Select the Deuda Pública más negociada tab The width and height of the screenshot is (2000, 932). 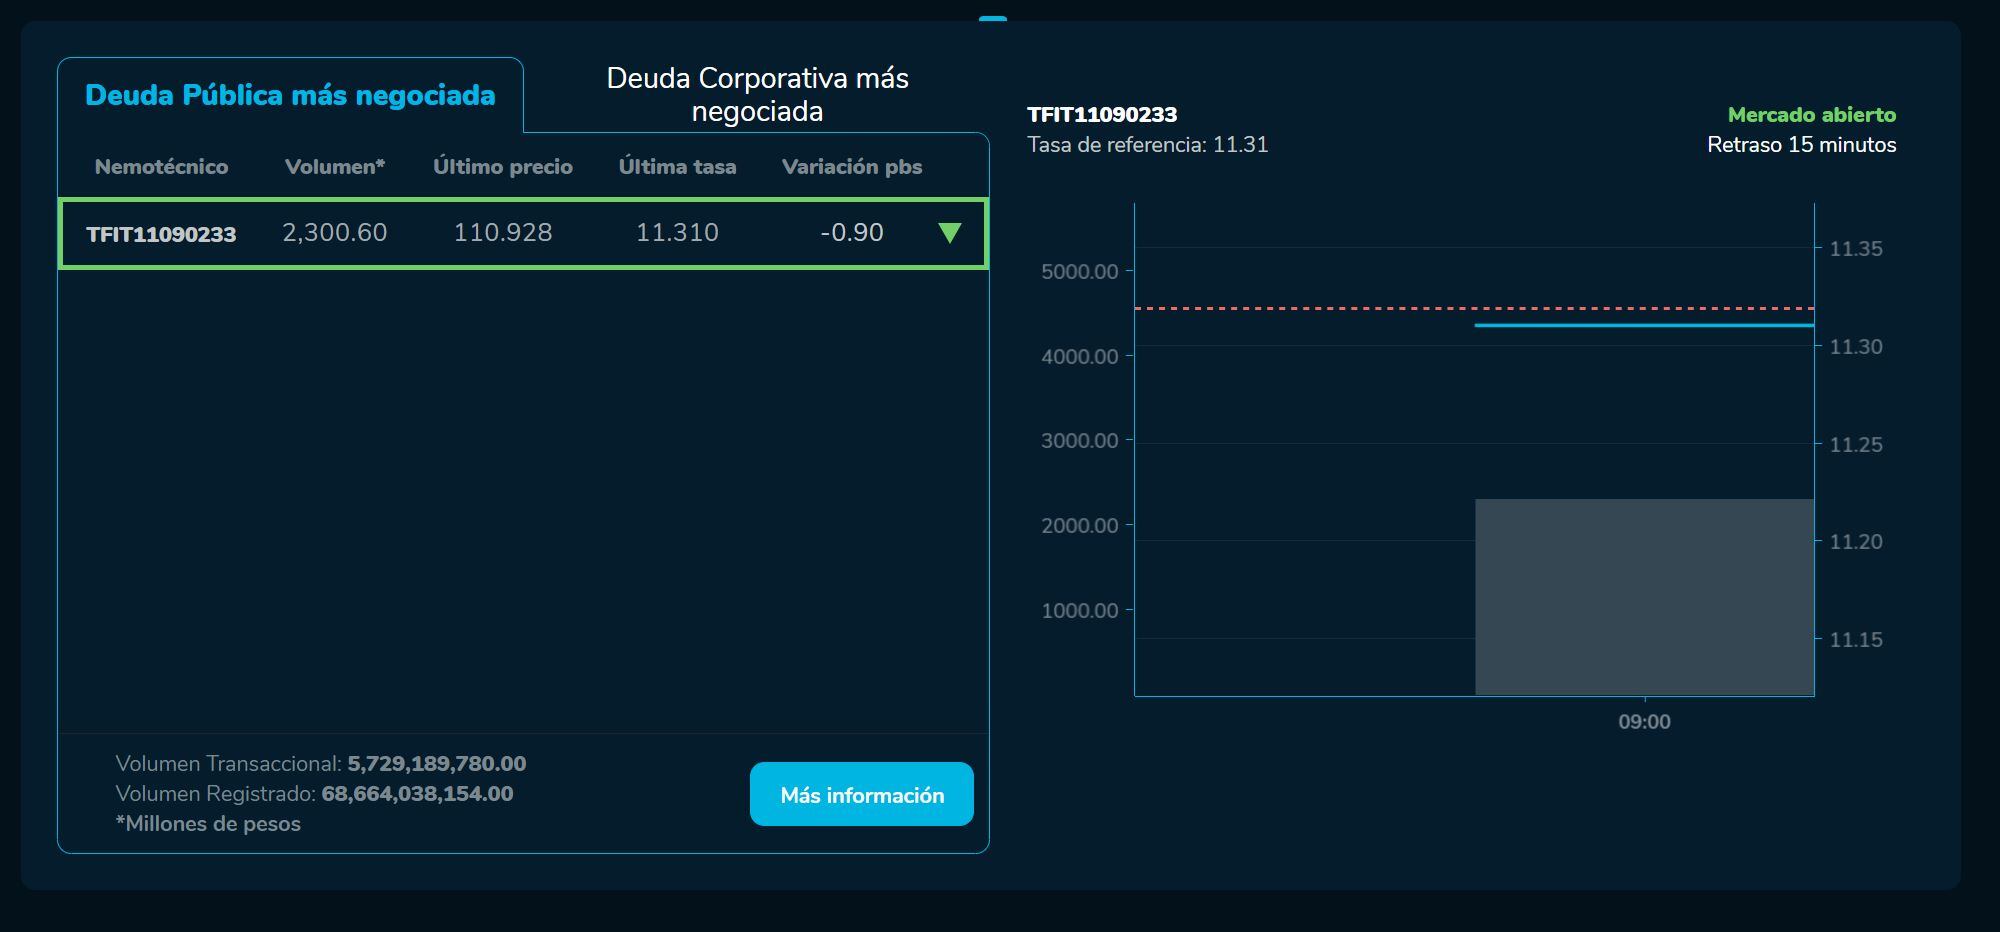290,96
